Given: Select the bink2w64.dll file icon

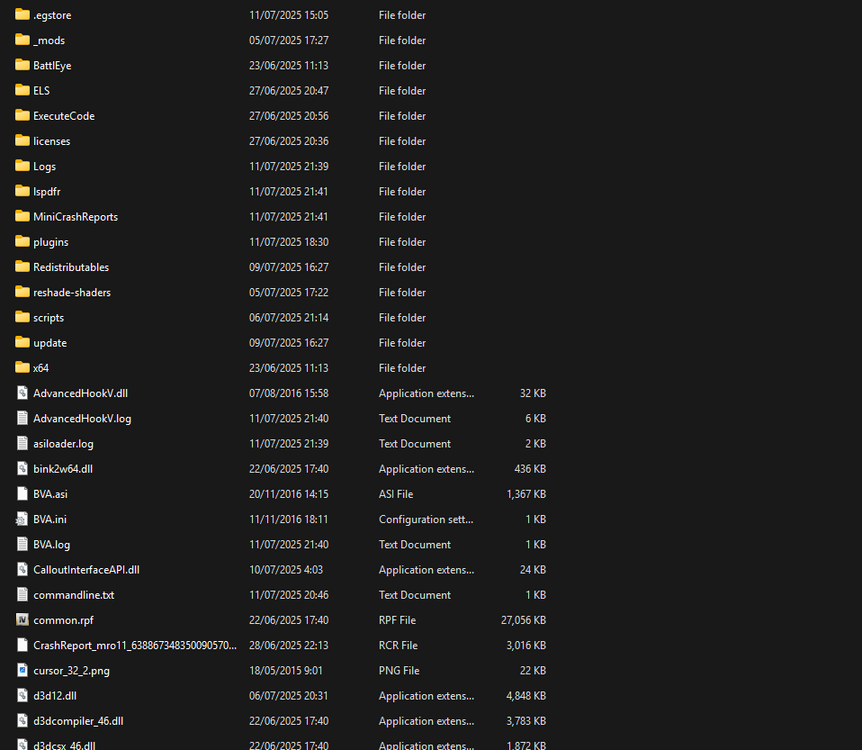Looking at the screenshot, I should pos(22,468).
